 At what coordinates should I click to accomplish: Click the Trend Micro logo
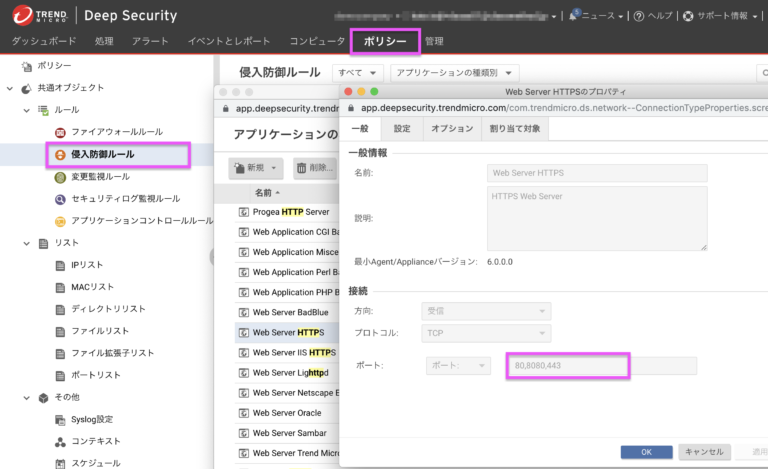(x=40, y=15)
